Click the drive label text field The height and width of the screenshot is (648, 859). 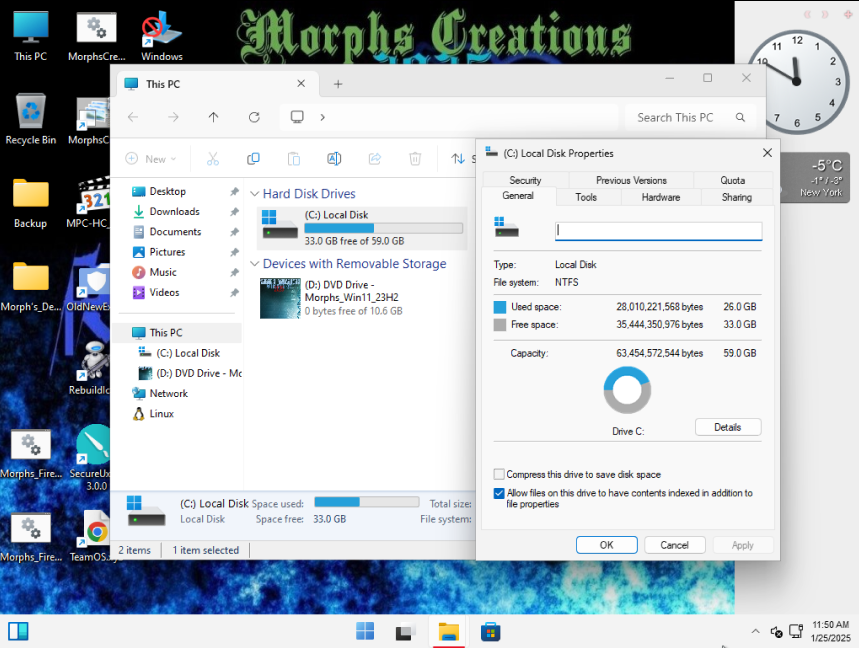click(x=658, y=231)
